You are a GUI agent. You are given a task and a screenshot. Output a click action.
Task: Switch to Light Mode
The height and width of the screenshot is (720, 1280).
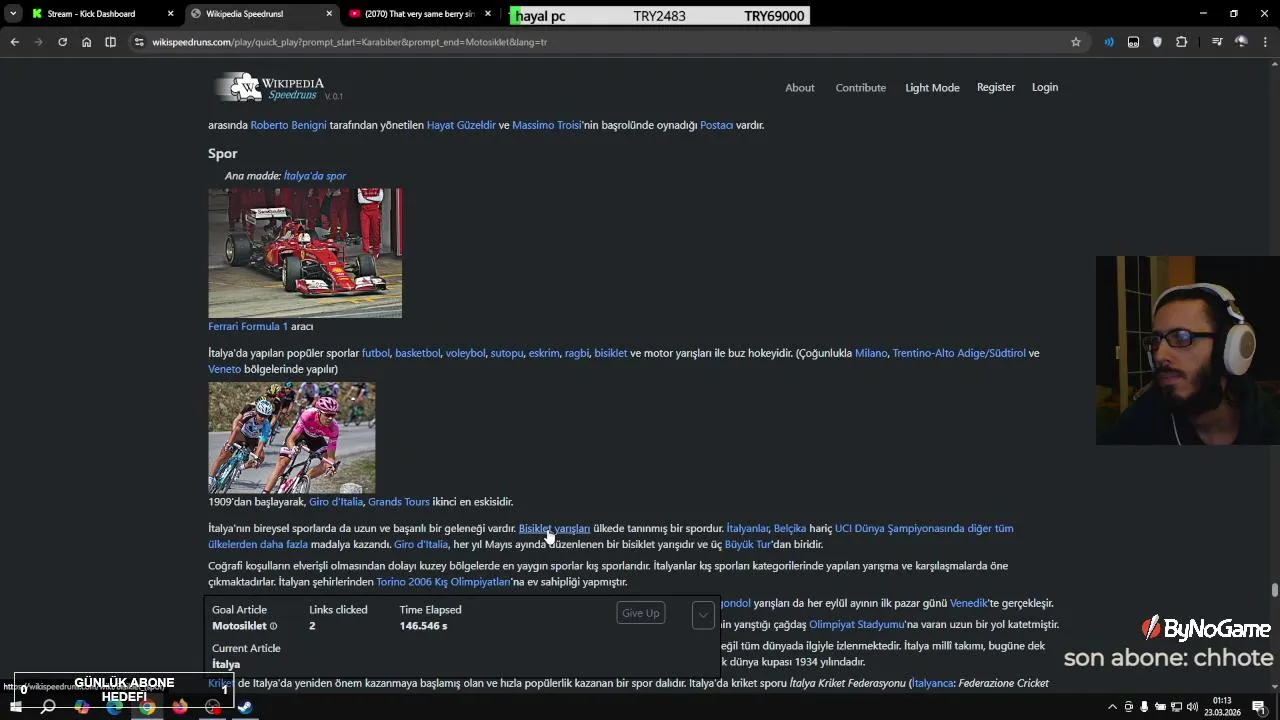click(x=932, y=88)
